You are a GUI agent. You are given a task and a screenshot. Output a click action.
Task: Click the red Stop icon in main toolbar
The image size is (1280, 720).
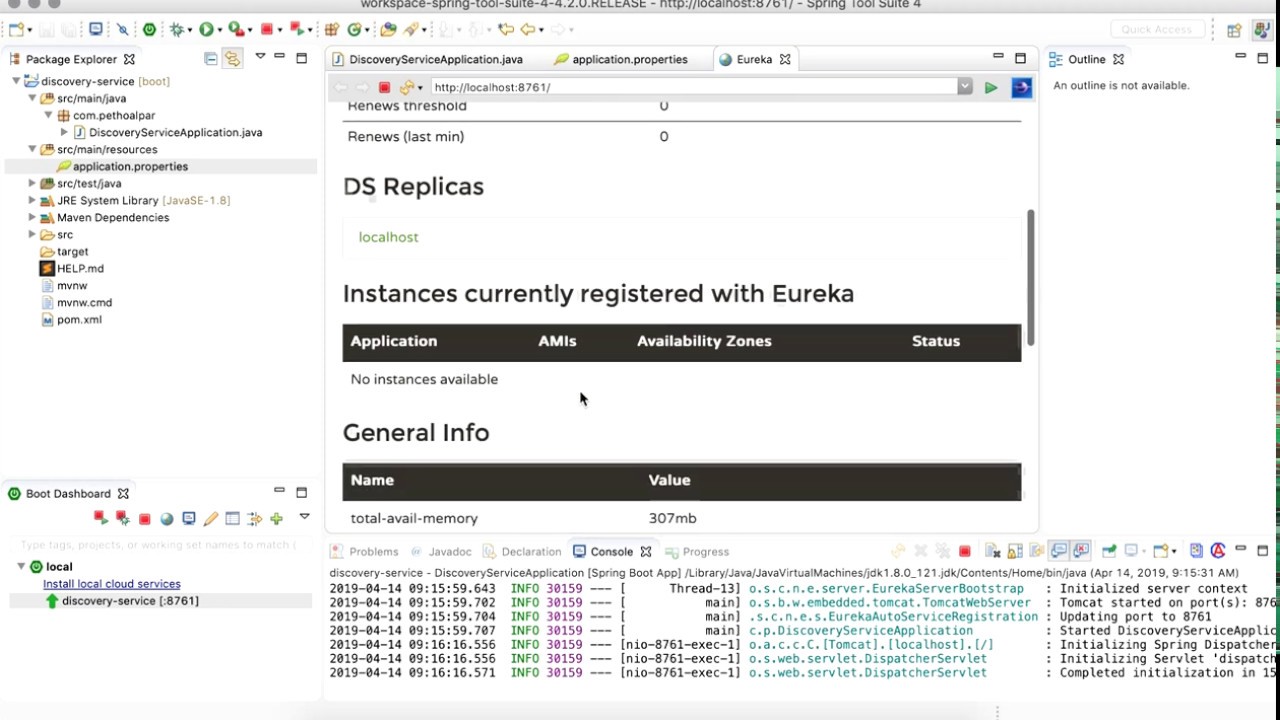[266, 30]
